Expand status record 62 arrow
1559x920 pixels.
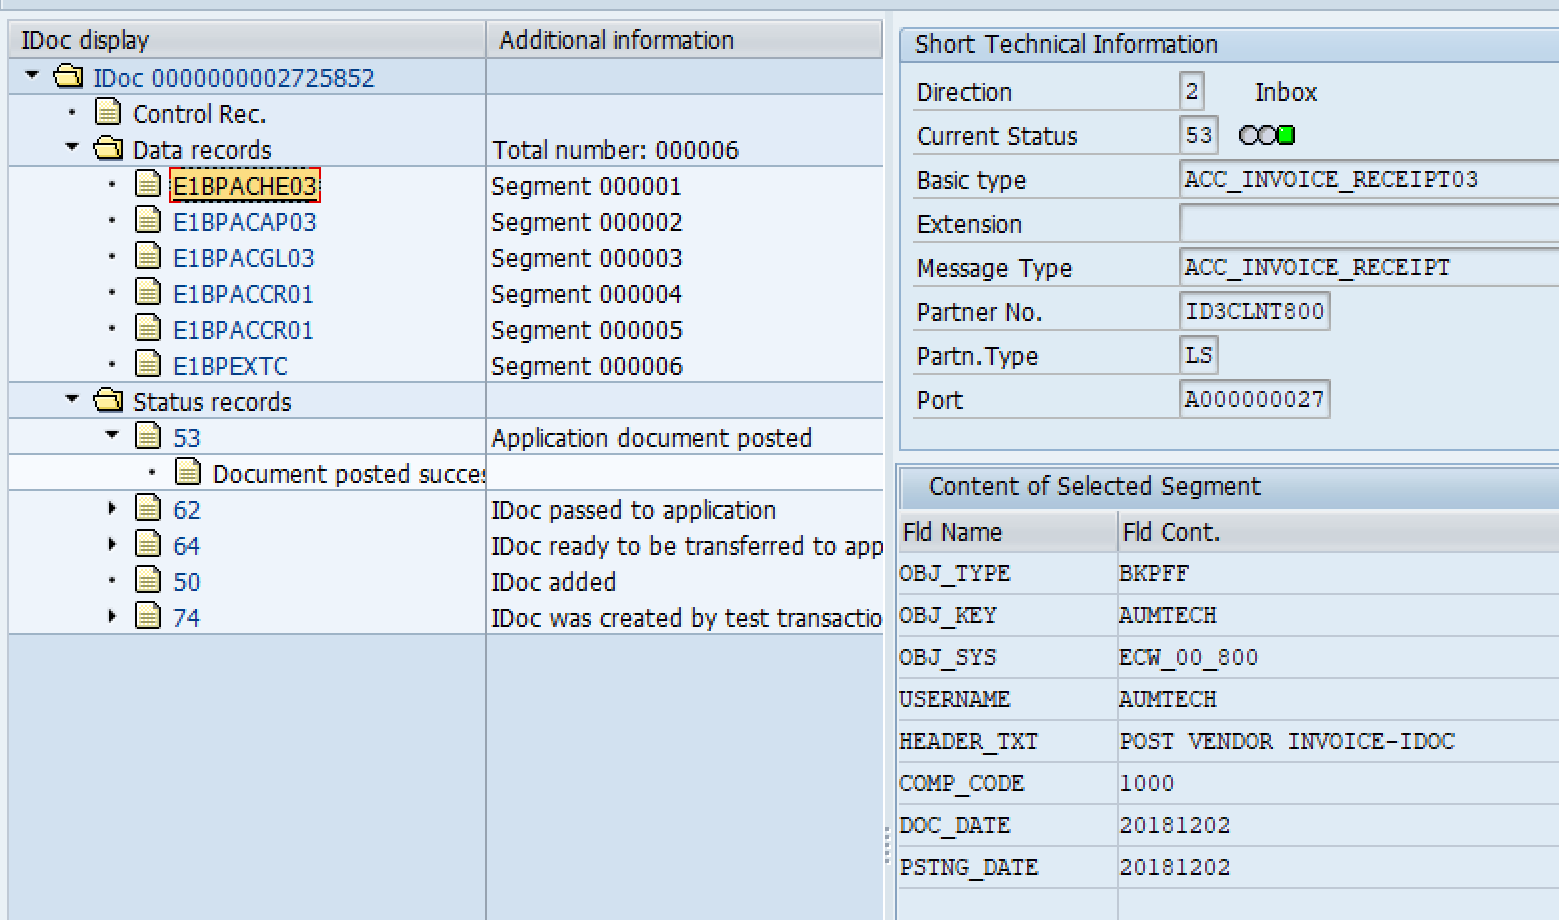click(112, 509)
